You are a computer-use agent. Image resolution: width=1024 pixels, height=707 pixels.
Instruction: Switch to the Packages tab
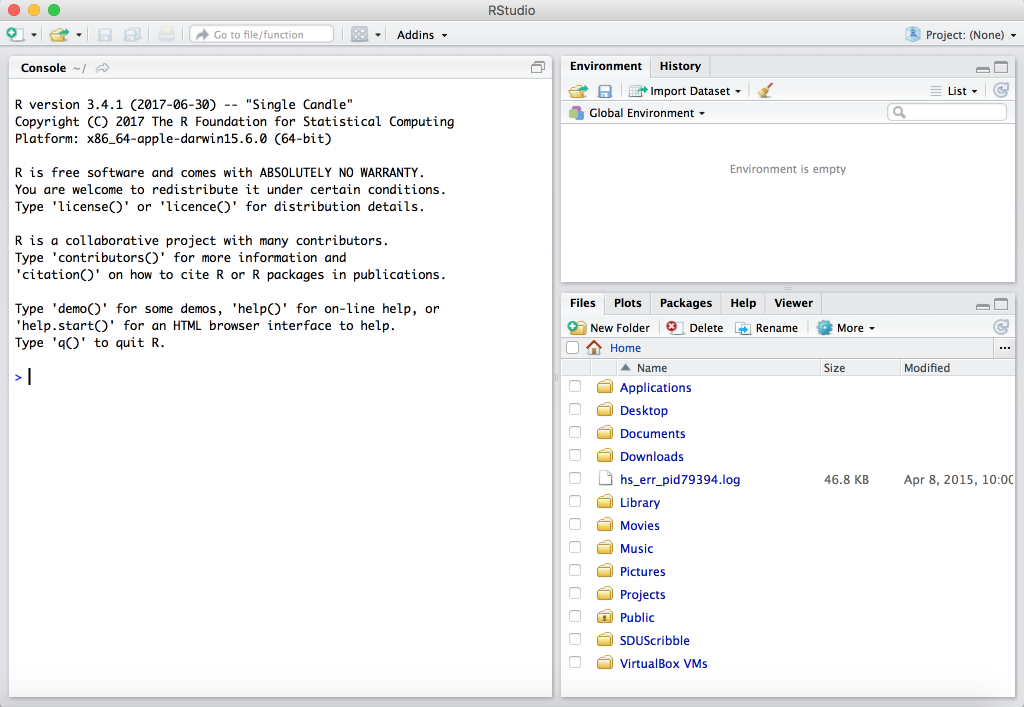686,303
